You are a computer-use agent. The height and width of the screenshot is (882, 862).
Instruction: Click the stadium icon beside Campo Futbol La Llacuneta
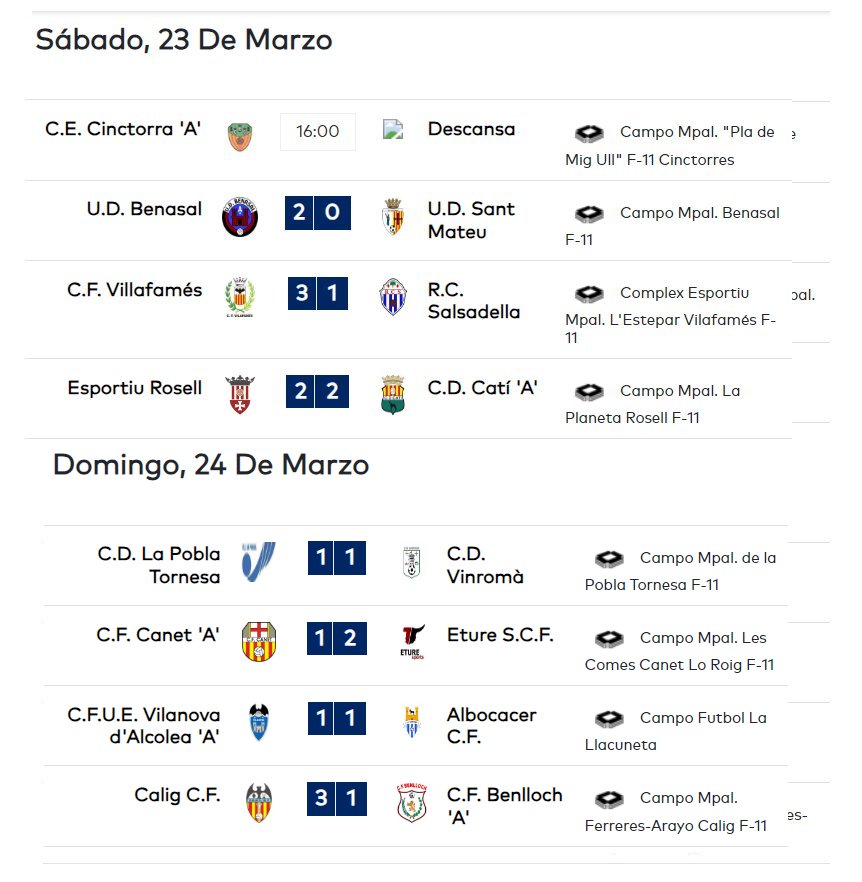click(609, 719)
